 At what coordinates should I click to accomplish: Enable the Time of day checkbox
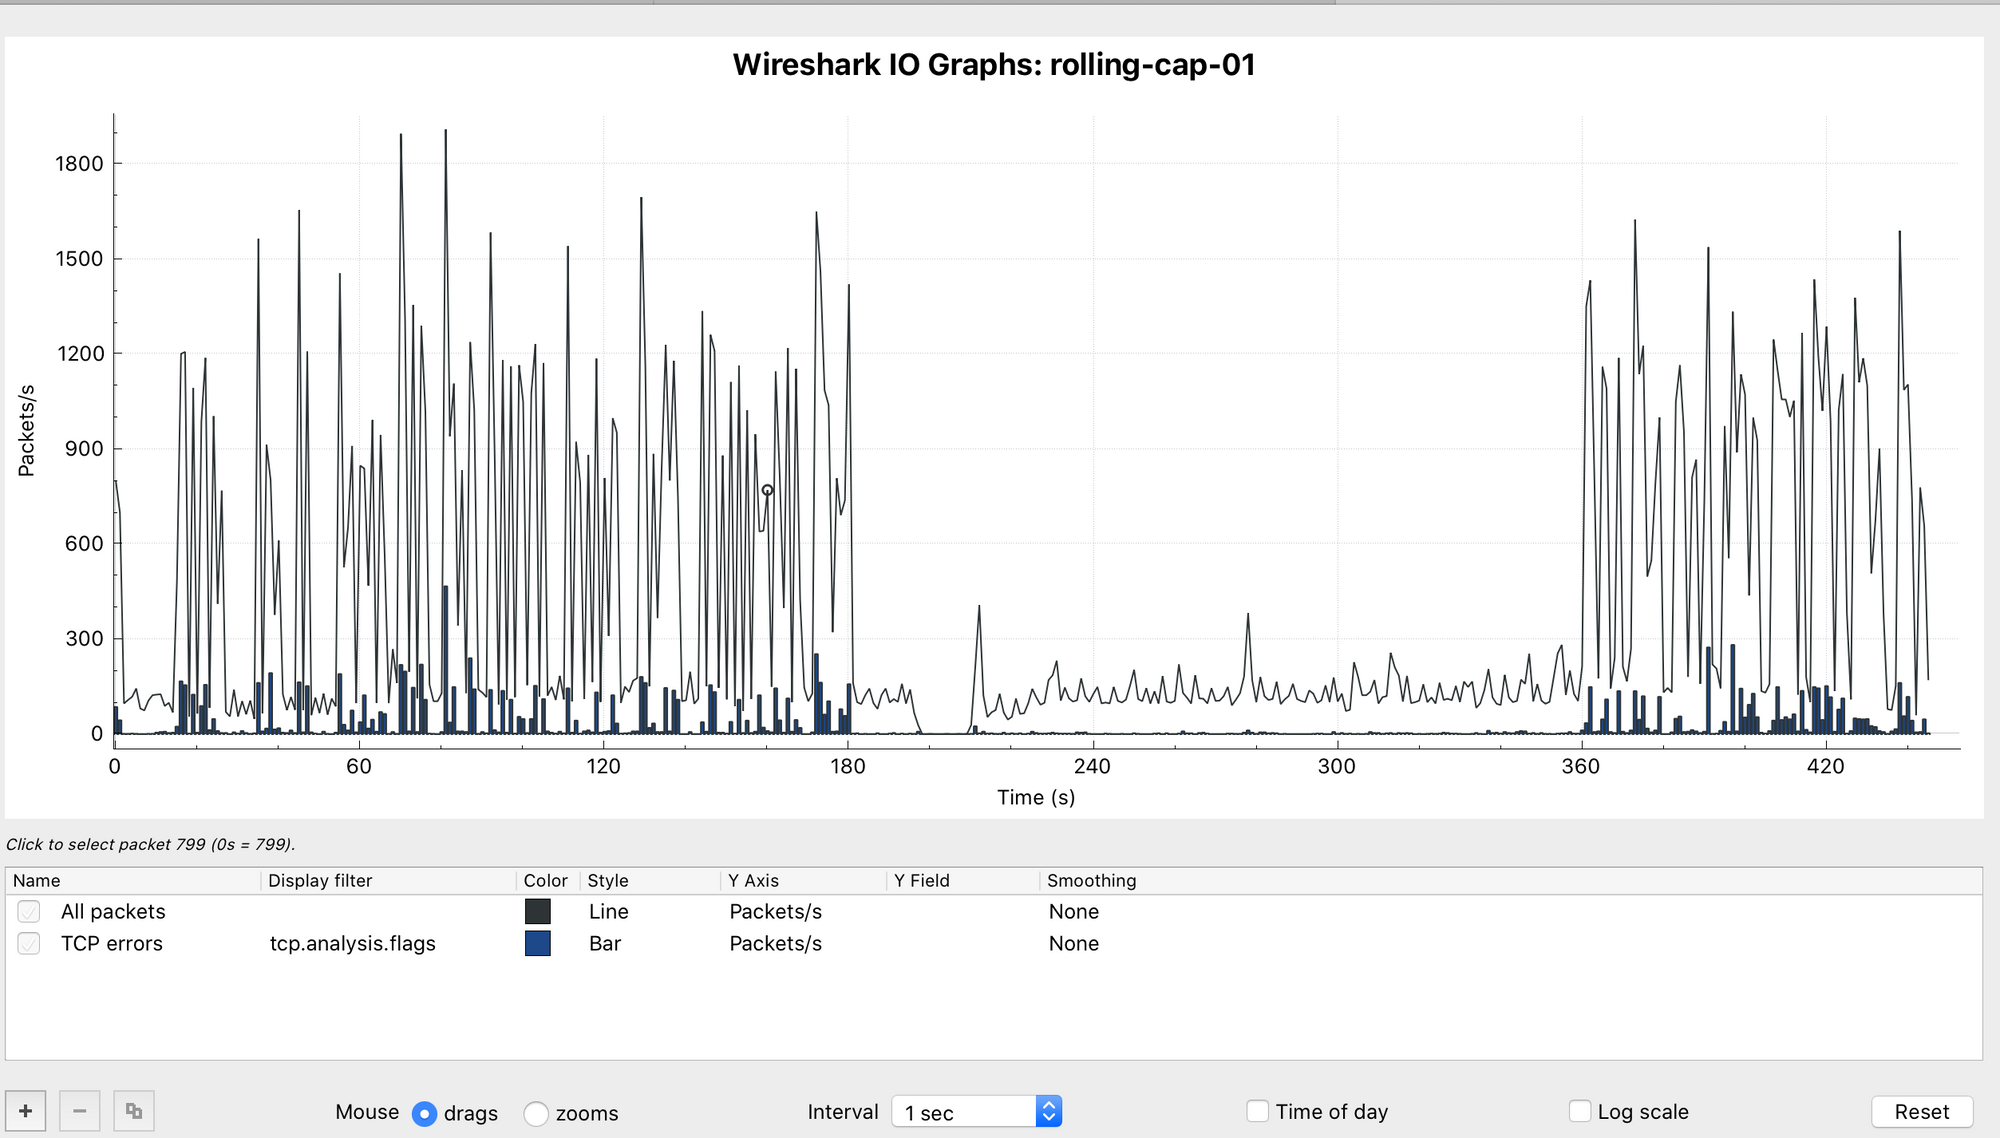pyautogui.click(x=1258, y=1111)
